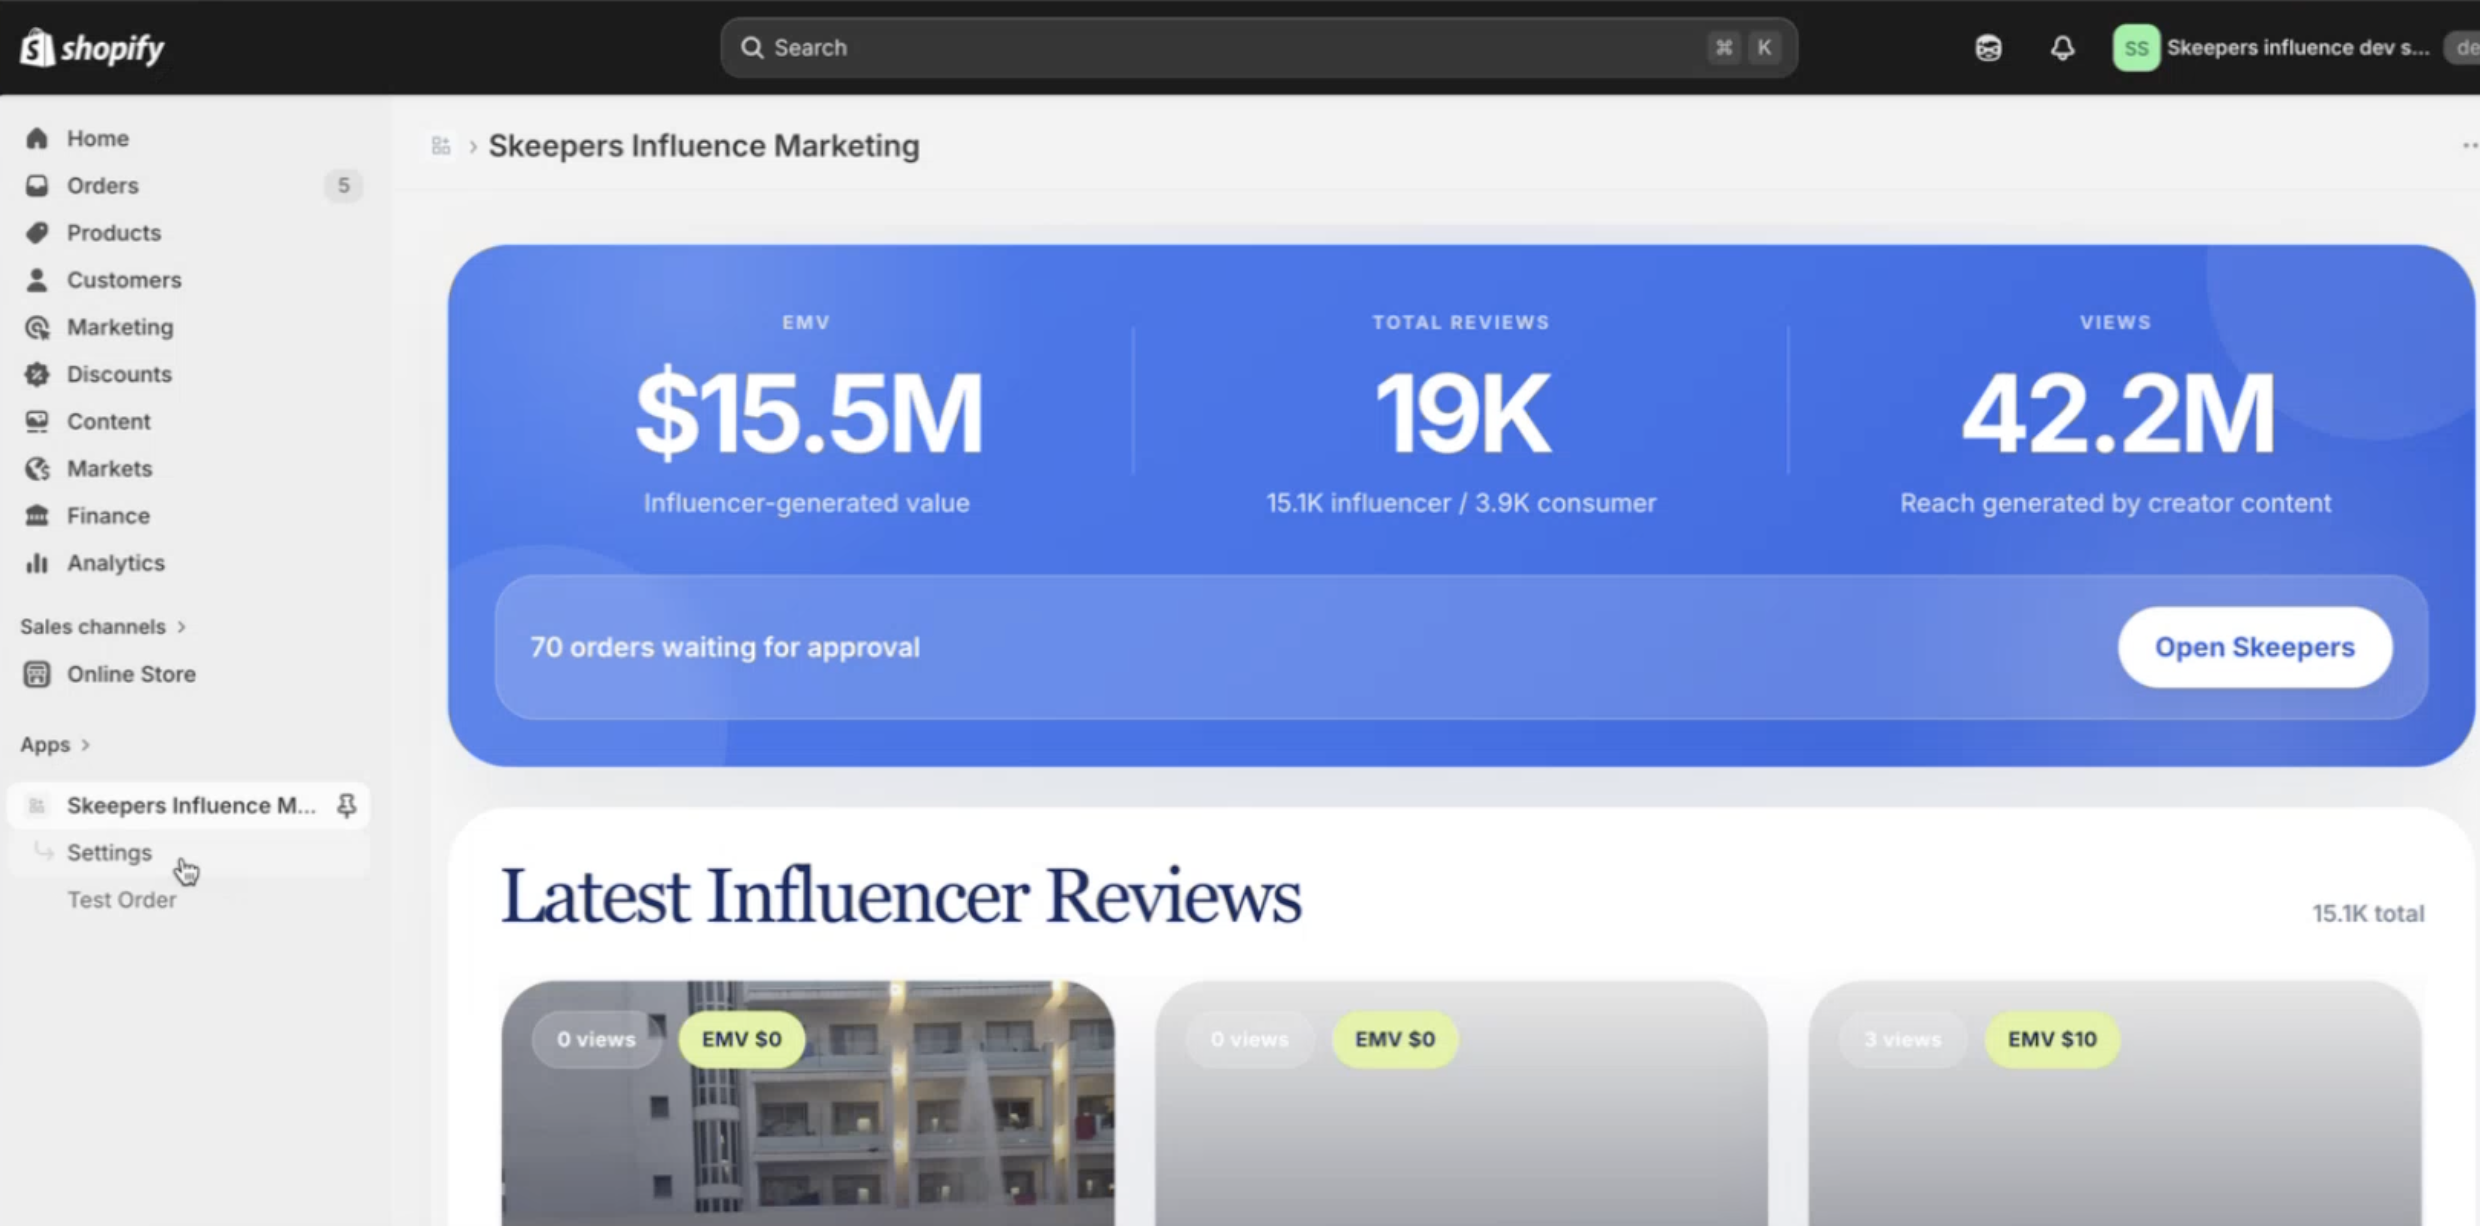Click the app breadcrumb icon
This screenshot has height=1226, width=2480.
pos(441,146)
